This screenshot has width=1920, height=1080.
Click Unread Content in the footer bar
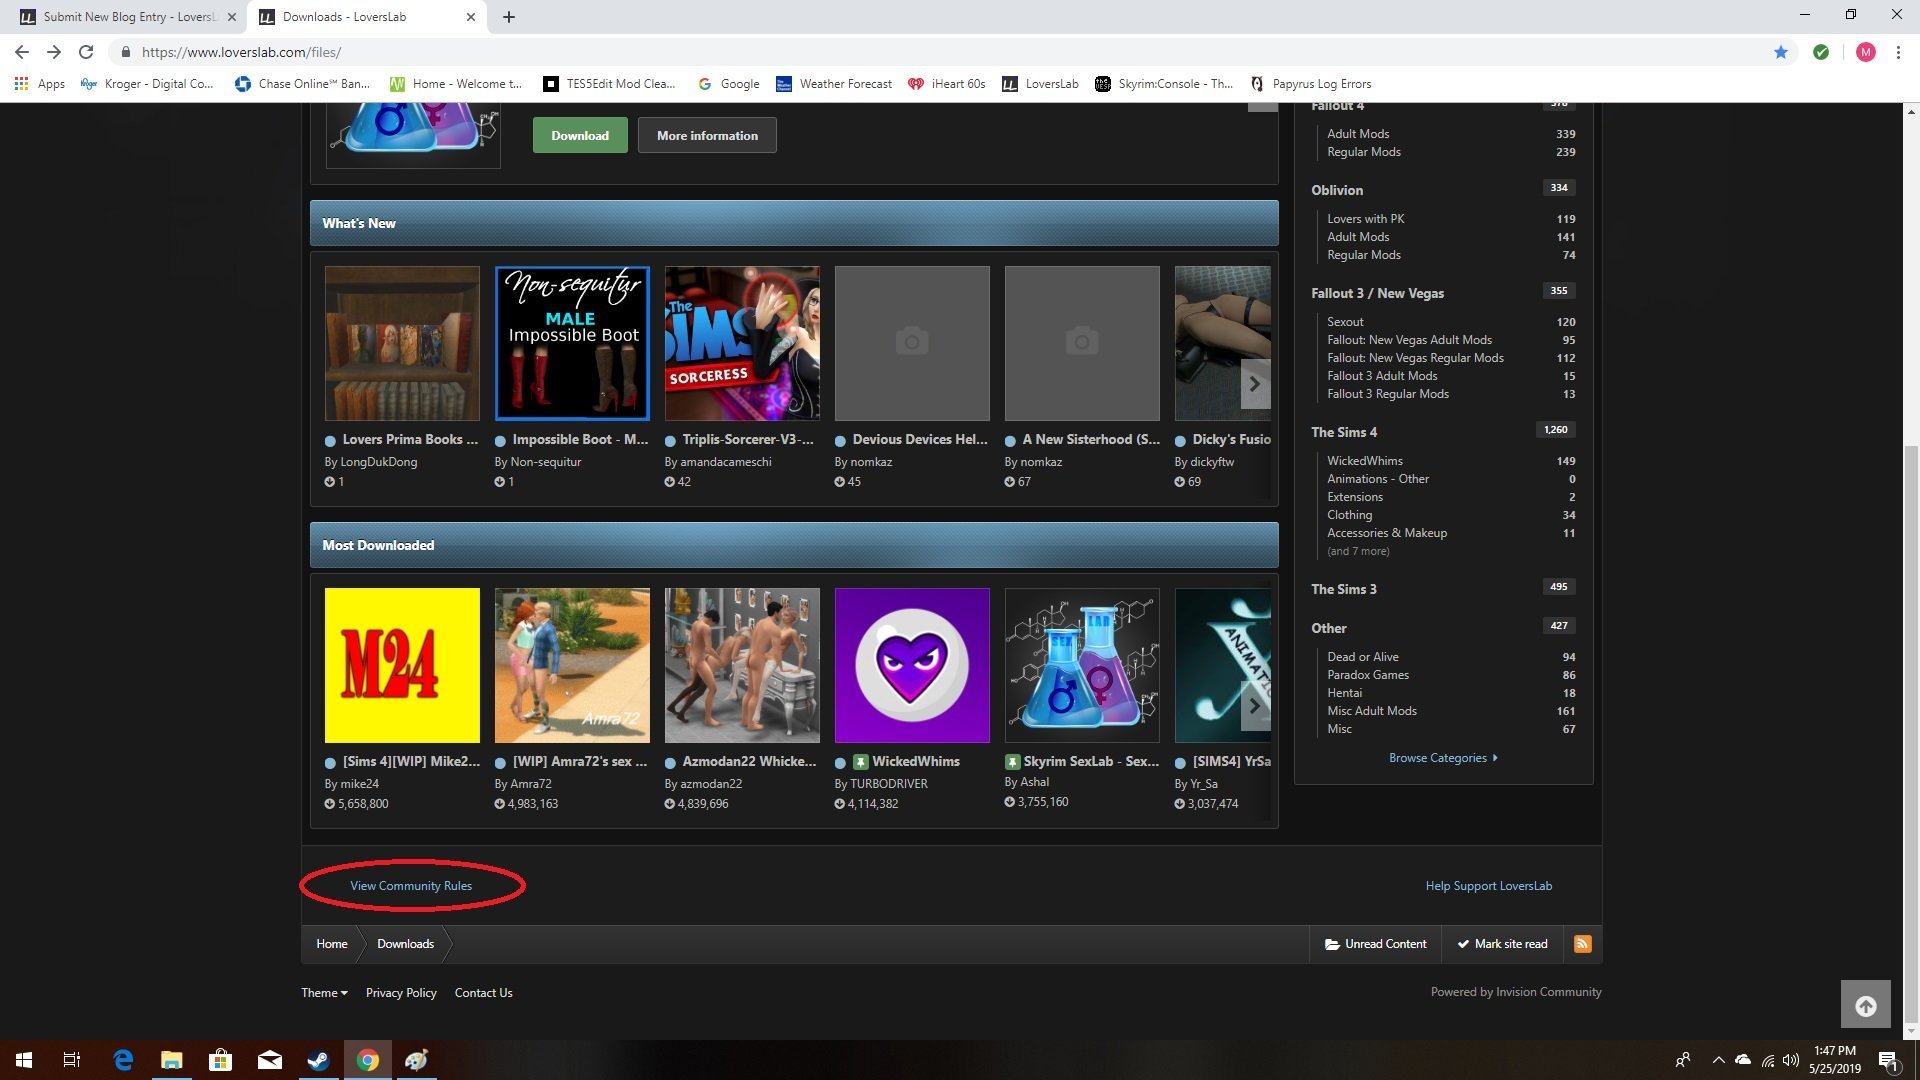click(1375, 944)
